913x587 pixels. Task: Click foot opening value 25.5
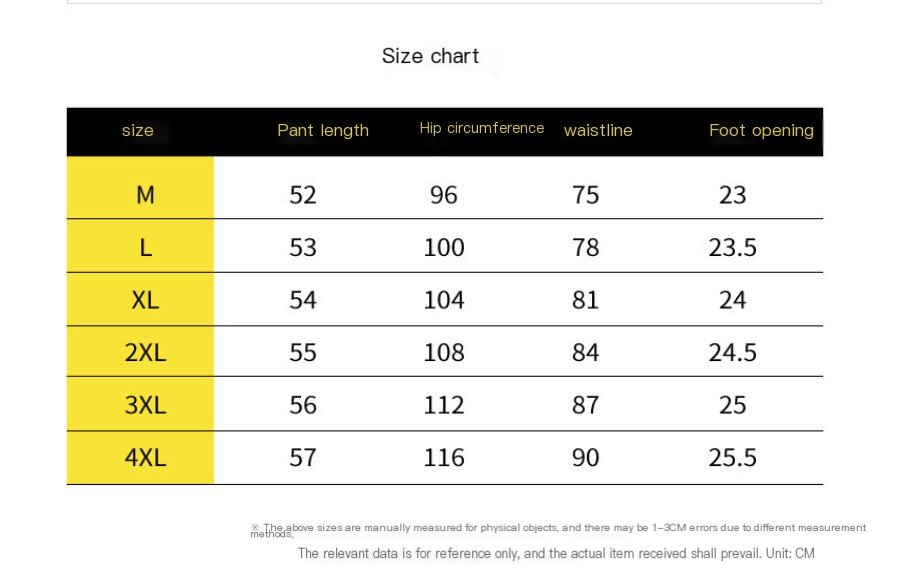tap(732, 458)
